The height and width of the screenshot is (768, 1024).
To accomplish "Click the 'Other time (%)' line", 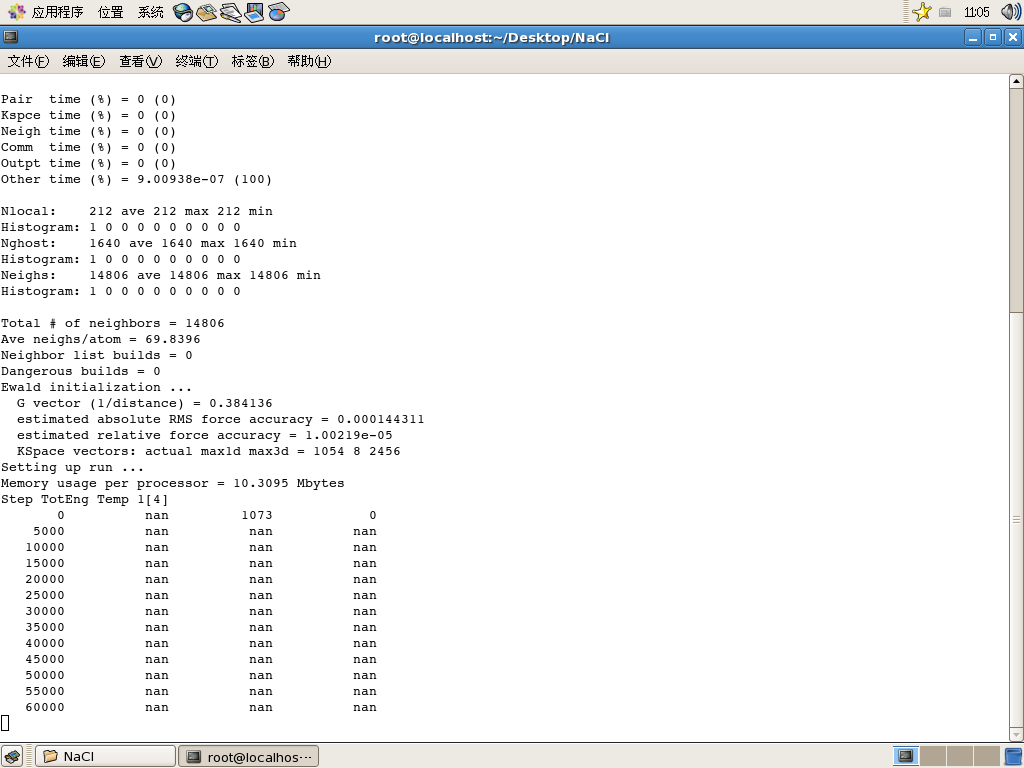I will 136,180.
